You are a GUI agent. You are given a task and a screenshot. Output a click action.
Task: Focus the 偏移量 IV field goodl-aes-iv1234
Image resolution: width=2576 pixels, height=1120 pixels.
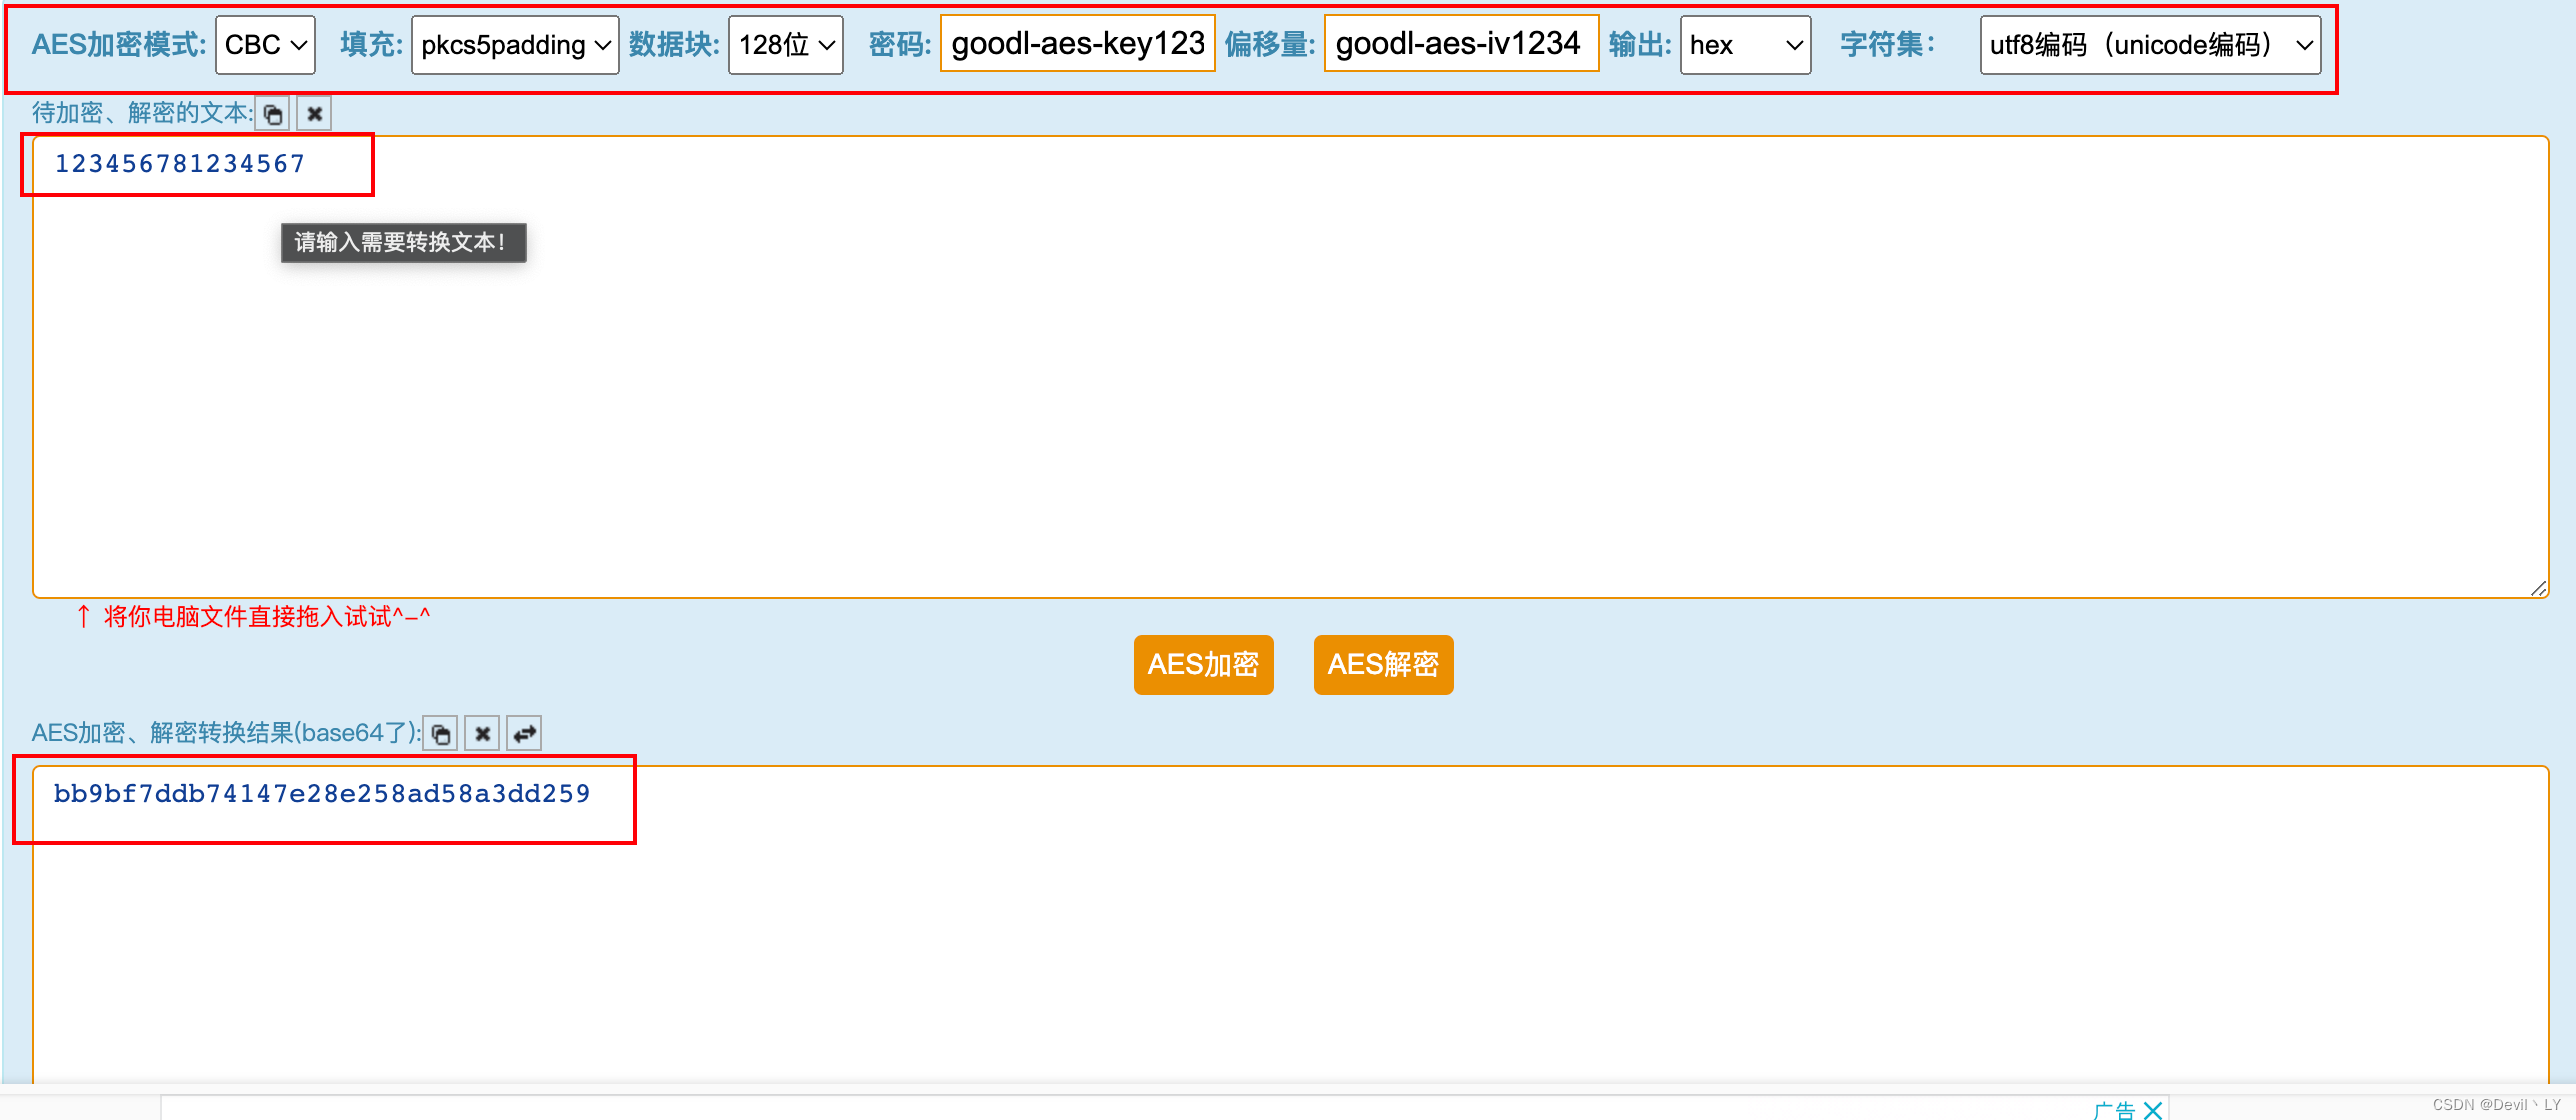point(1461,44)
